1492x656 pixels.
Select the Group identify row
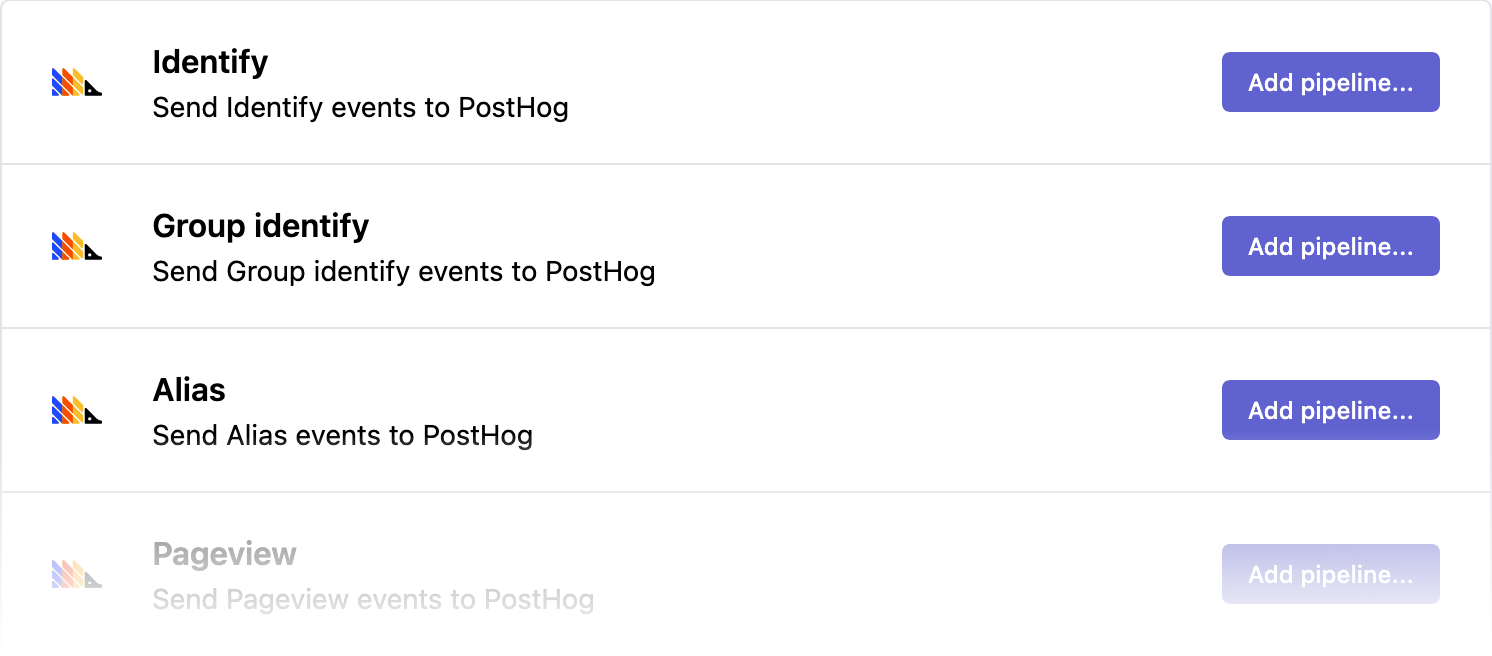click(x=700, y=246)
